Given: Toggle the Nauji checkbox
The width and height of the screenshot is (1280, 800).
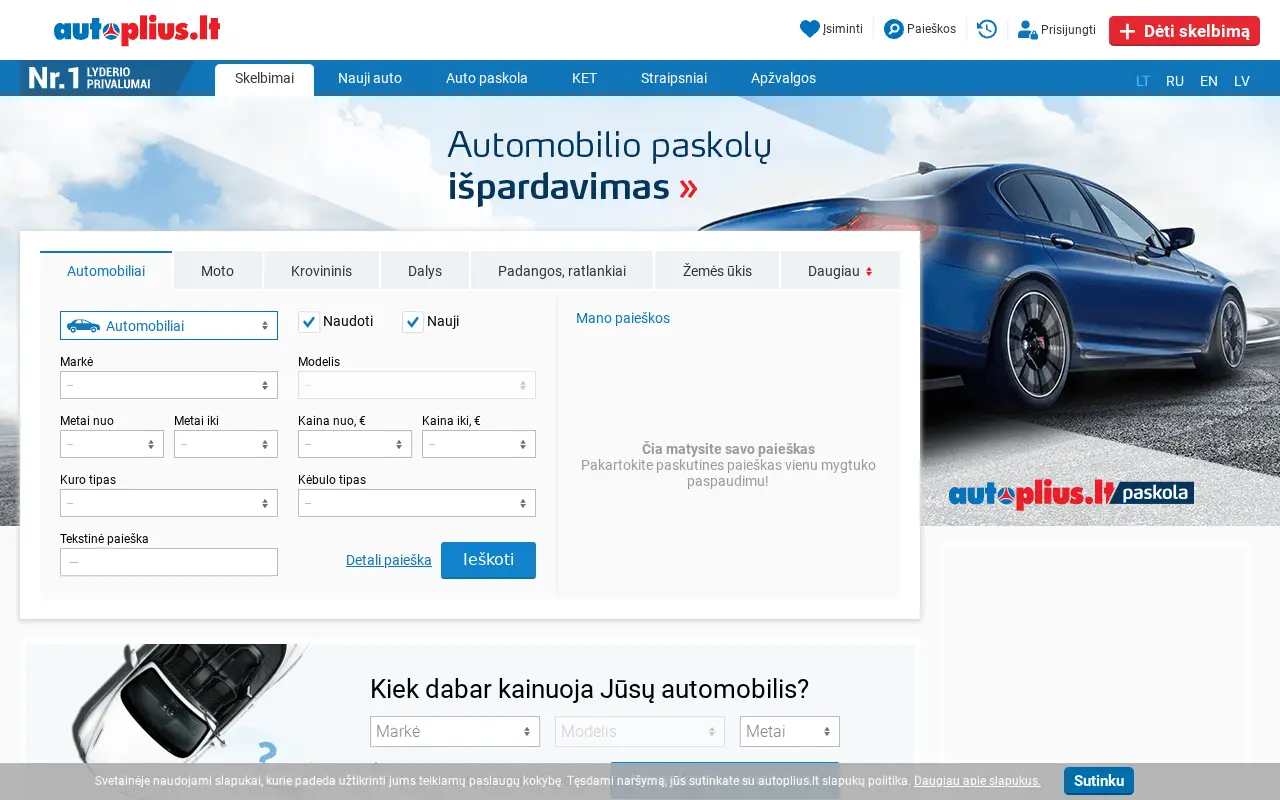Looking at the screenshot, I should (413, 322).
